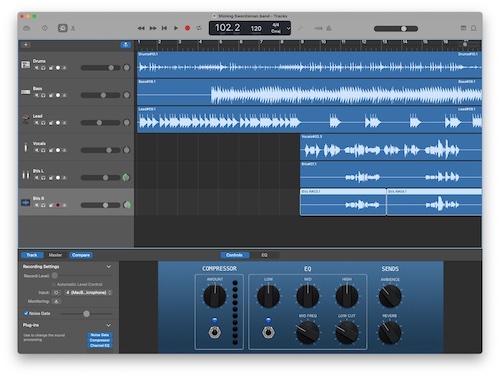Toggle the Monitoring button in Recording Settings

(56, 301)
